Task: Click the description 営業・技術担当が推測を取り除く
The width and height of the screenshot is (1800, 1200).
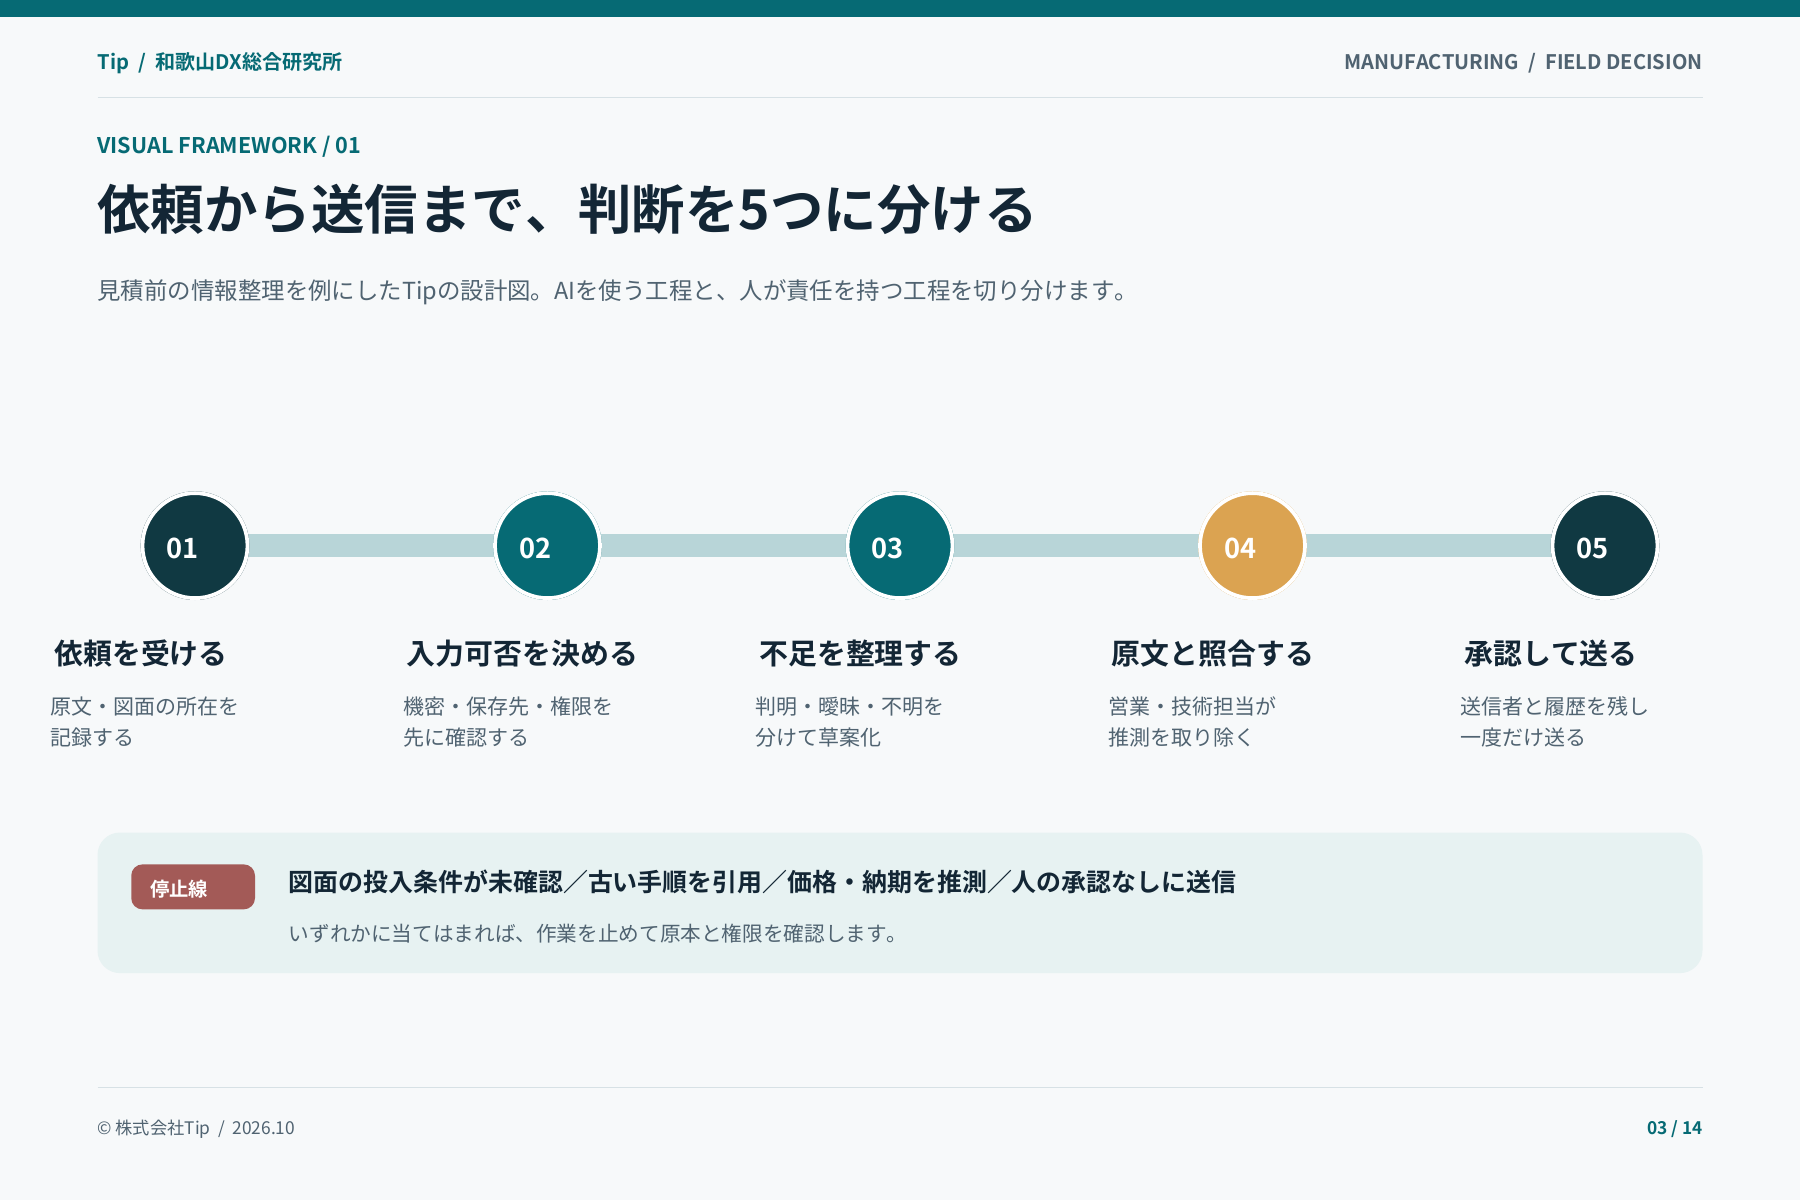Action: point(1192,722)
